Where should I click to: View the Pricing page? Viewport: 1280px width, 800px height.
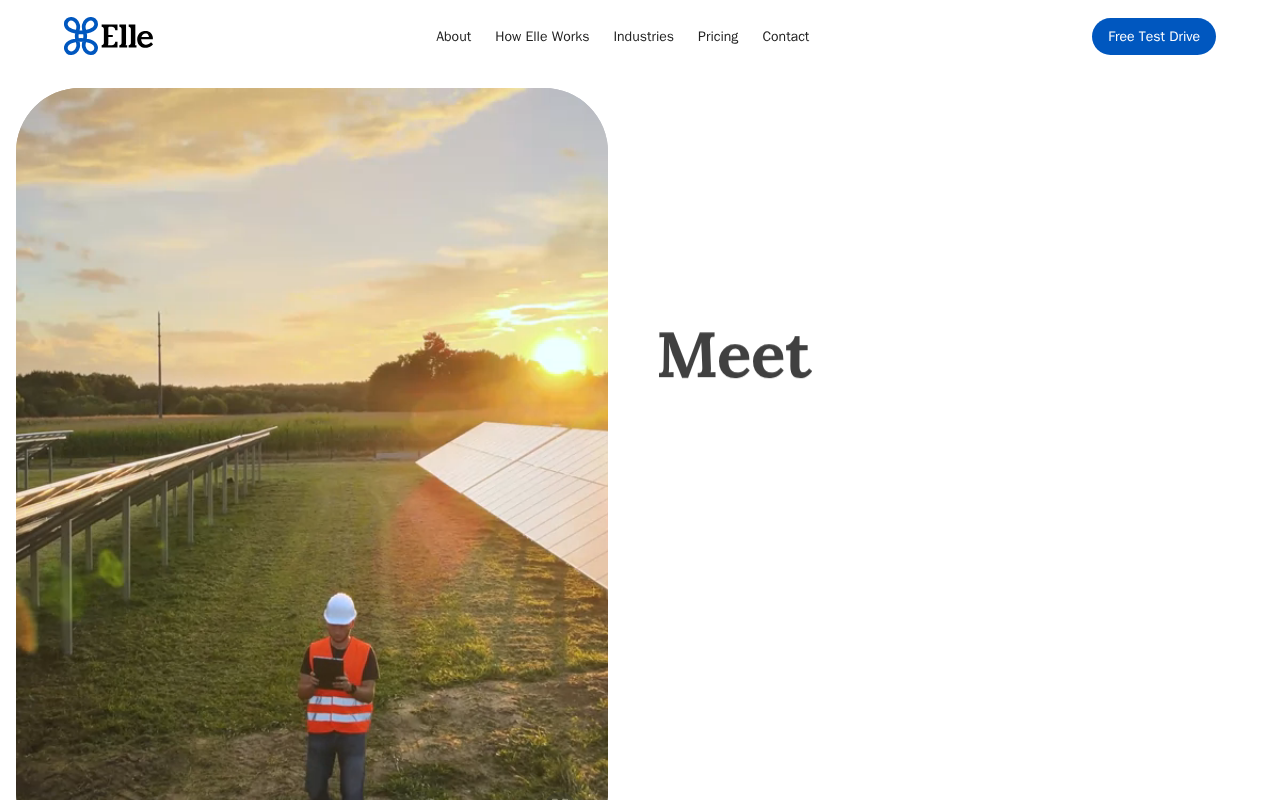click(718, 36)
